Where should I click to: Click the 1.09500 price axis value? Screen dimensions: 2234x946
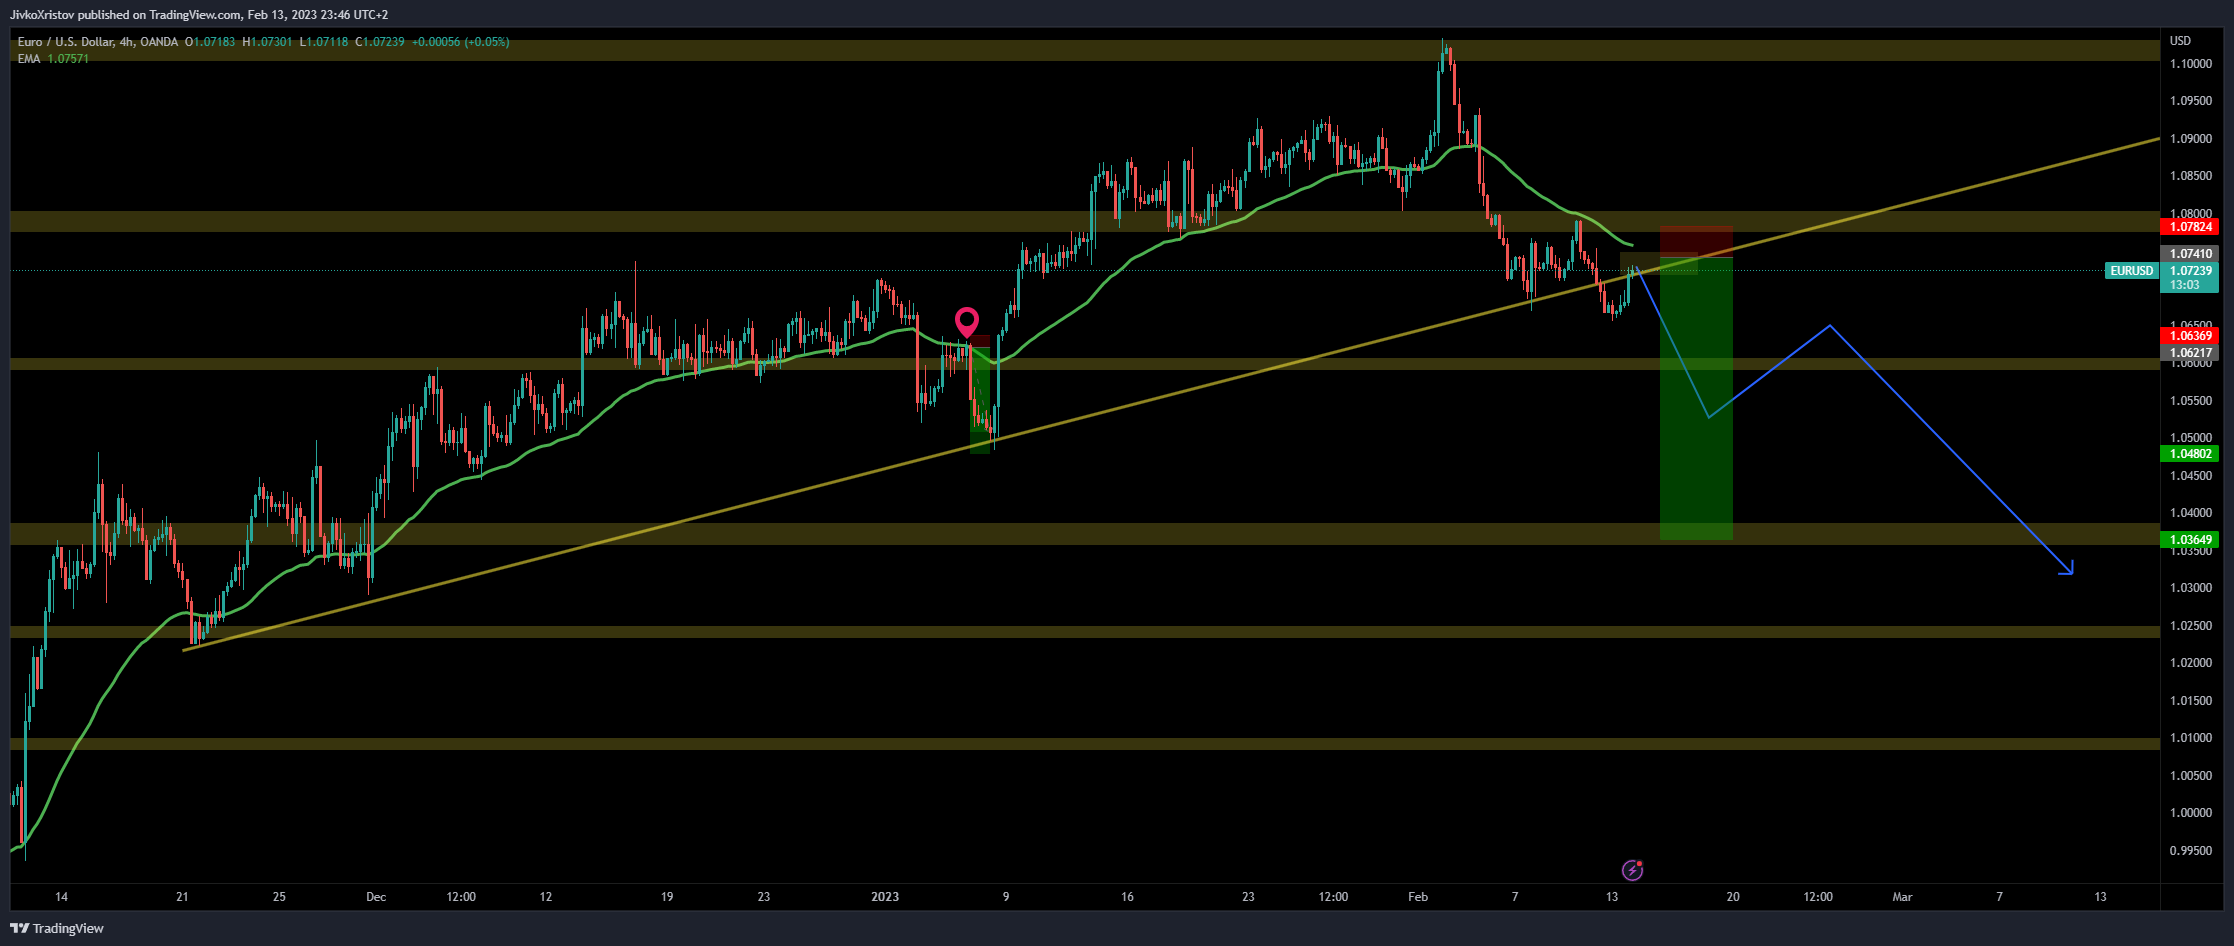(2191, 101)
